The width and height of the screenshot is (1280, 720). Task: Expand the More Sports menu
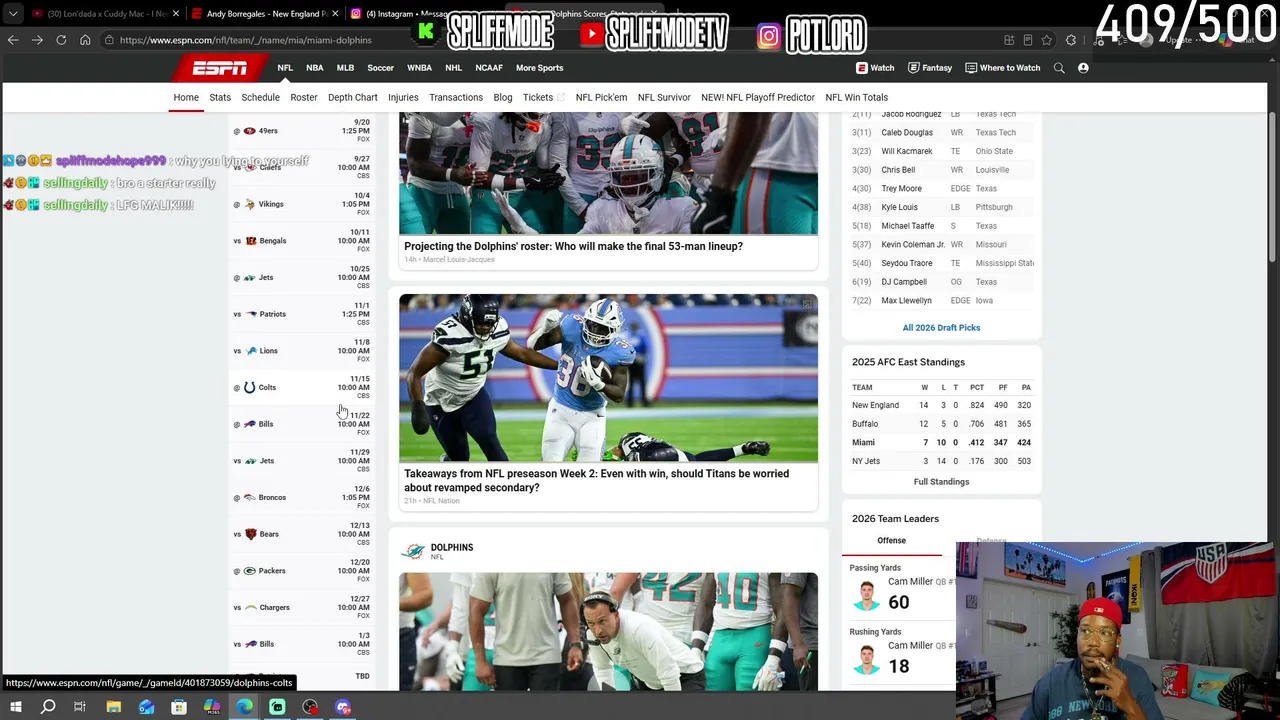coord(540,68)
